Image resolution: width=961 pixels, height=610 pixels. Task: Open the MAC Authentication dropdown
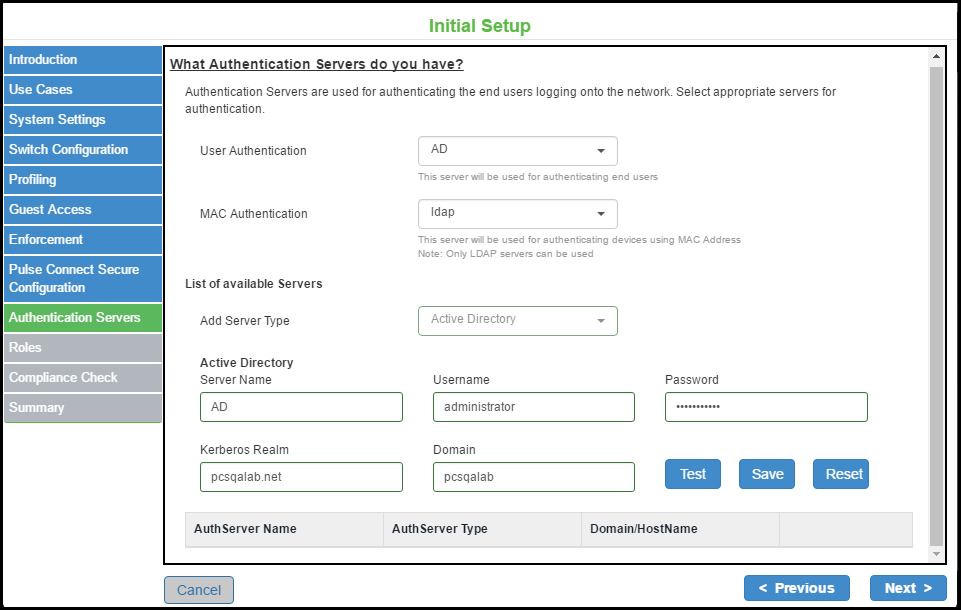tap(517, 214)
